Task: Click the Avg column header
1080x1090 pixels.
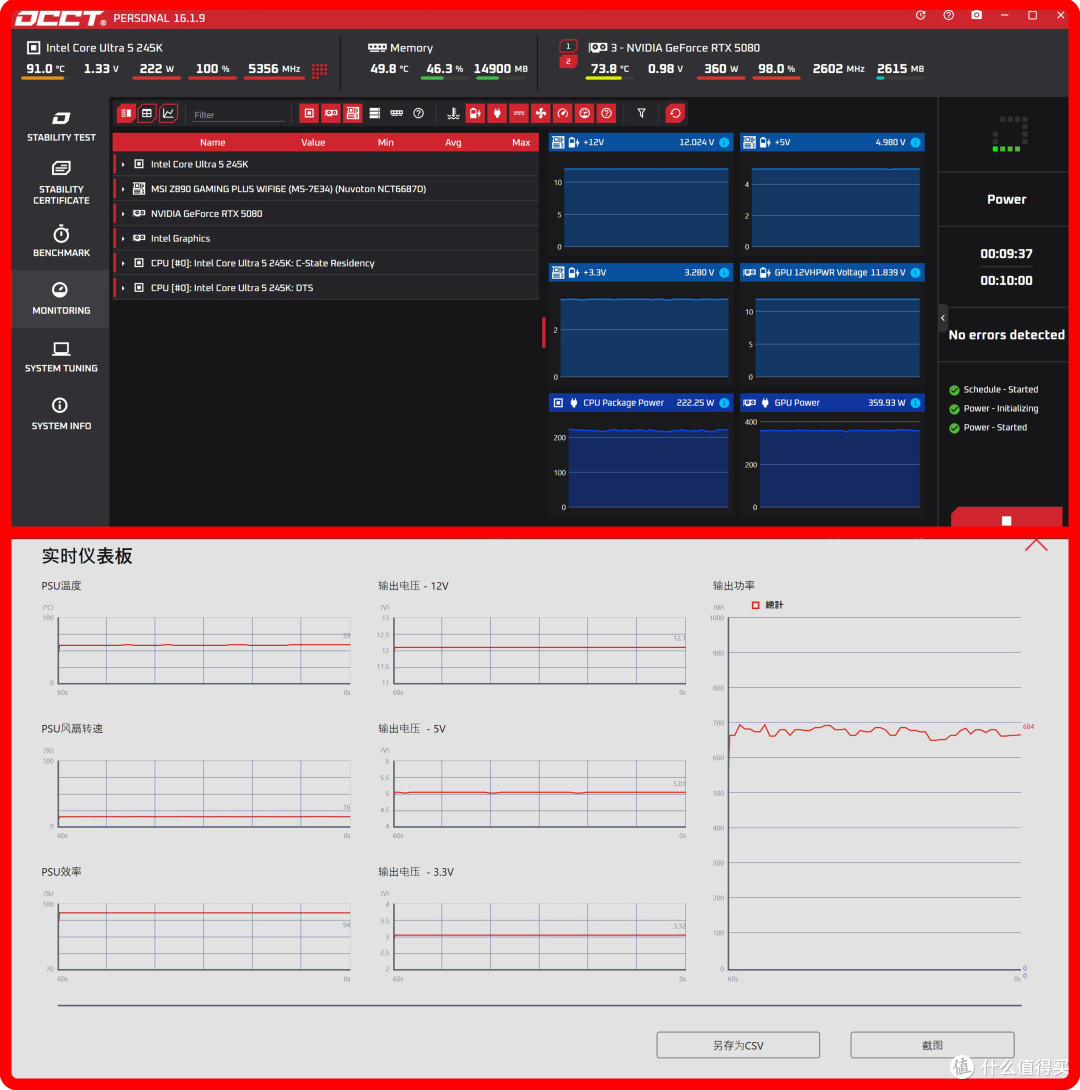Action: 453,143
